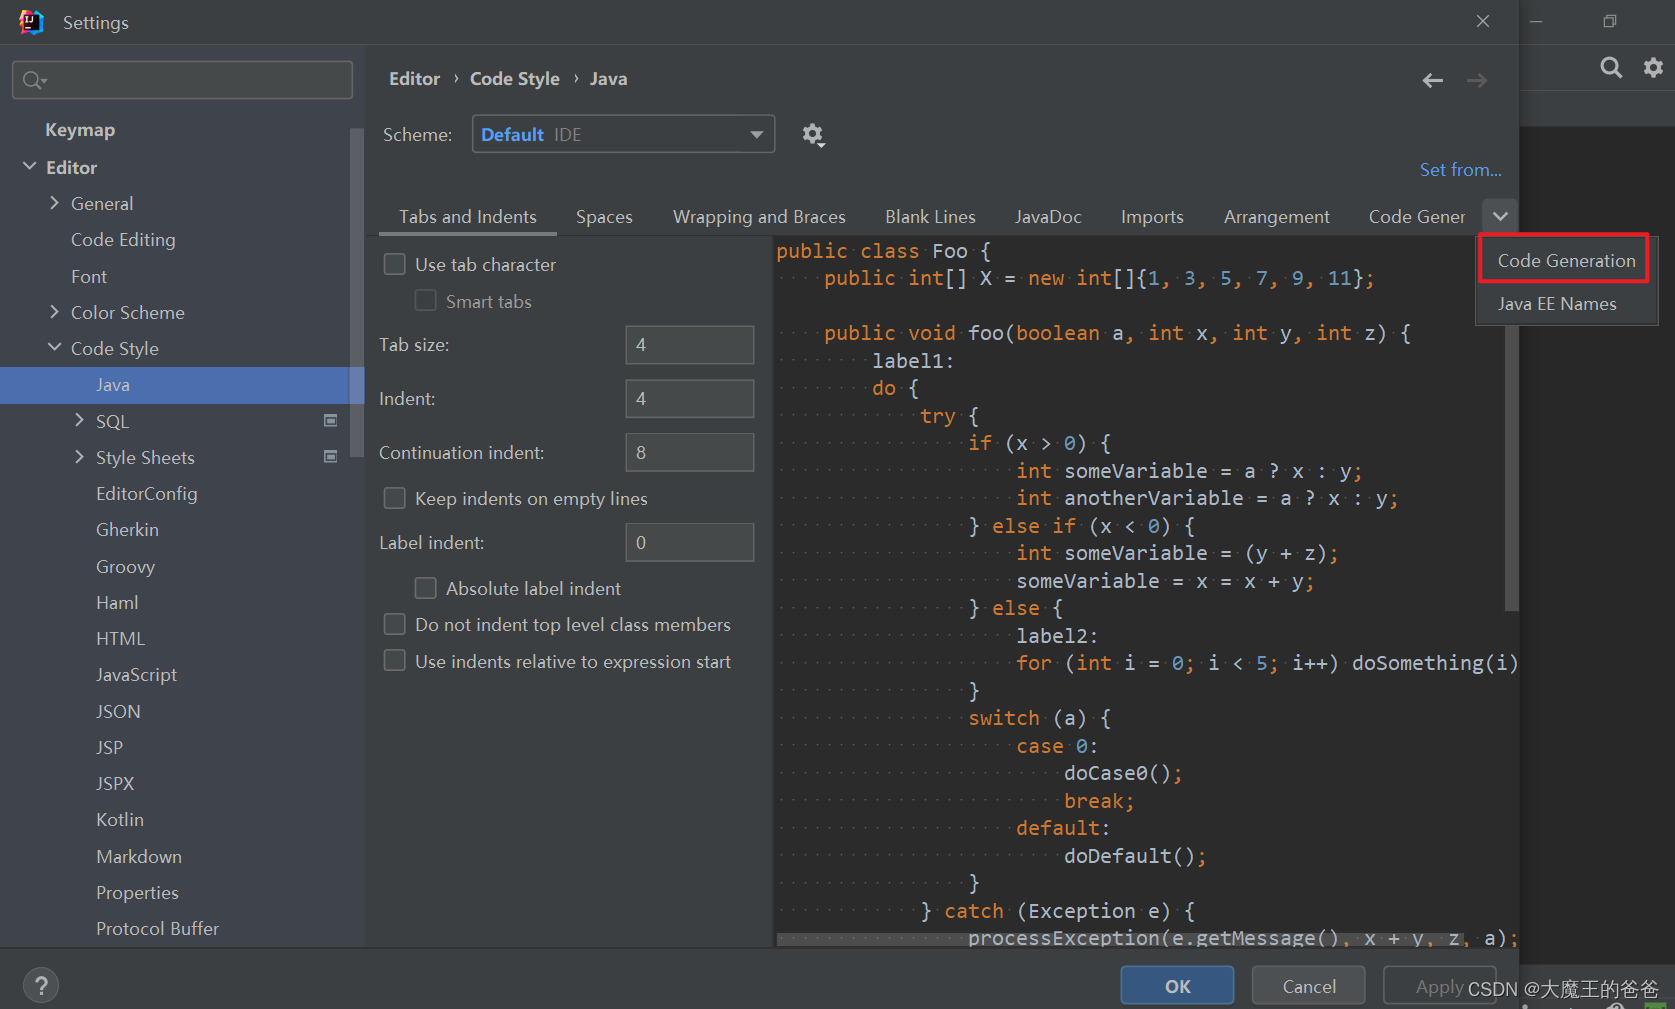
Task: Click the Set from... link
Action: [x=1460, y=170]
